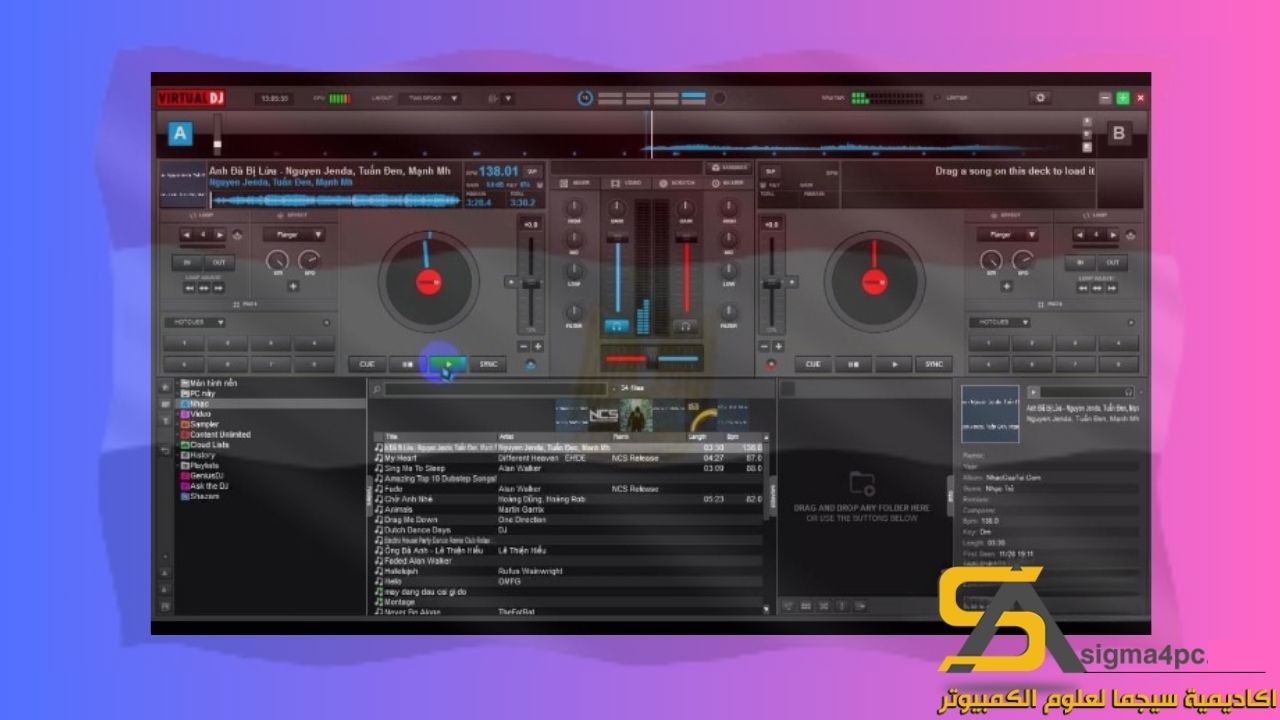The image size is (1280, 720).
Task: Open the settings gear in top bar
Action: click(x=1040, y=98)
